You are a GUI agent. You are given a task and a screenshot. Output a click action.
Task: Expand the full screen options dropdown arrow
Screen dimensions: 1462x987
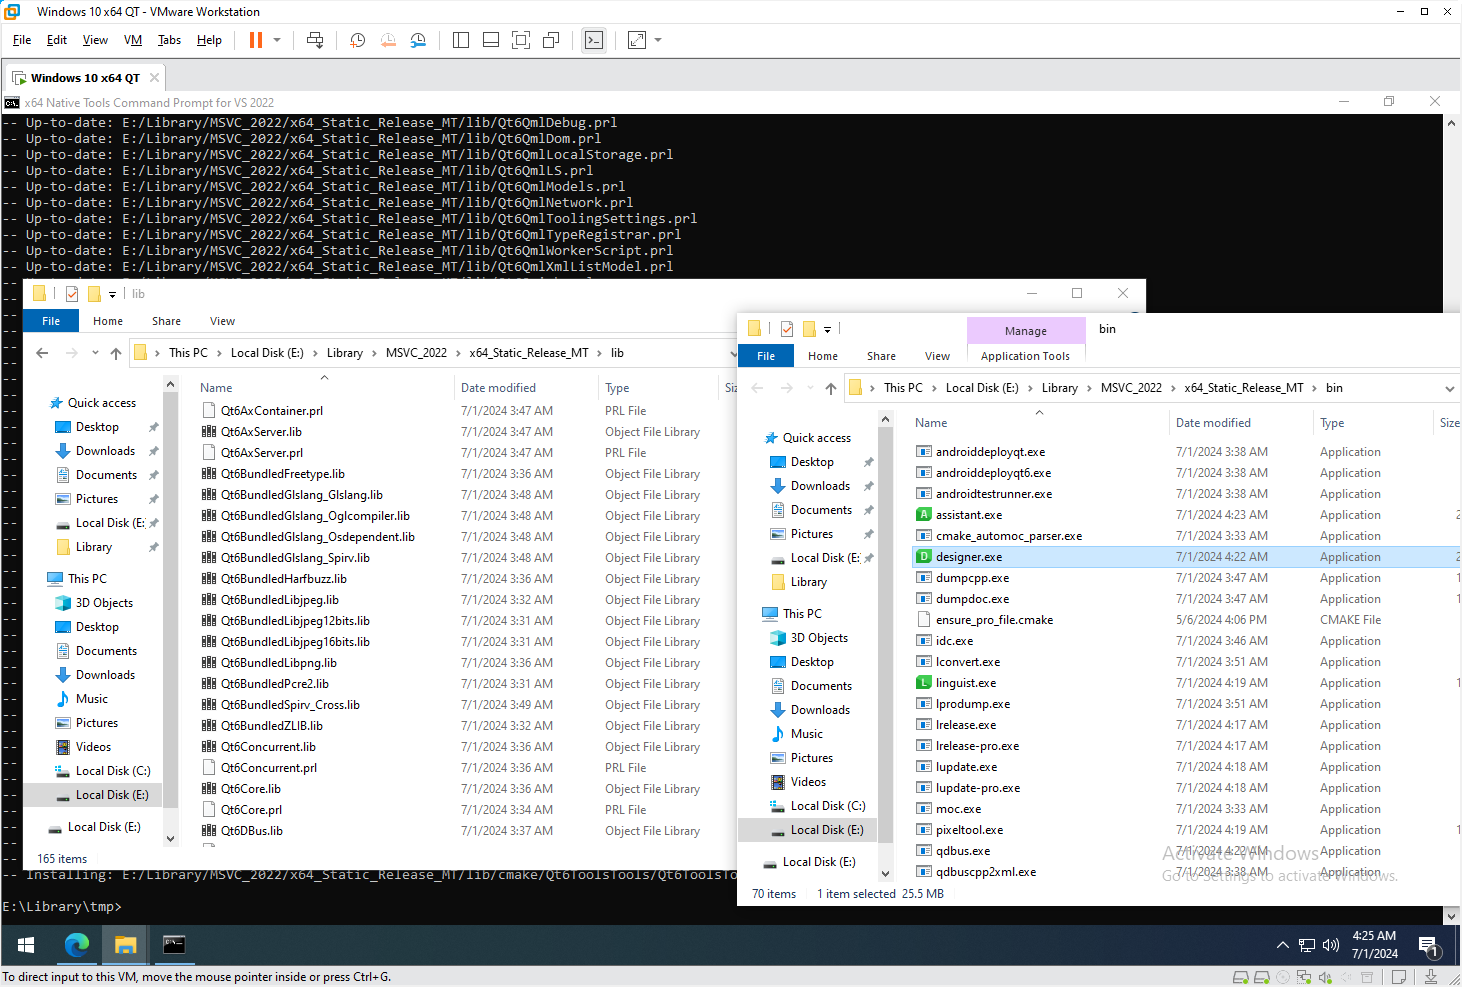coord(658,40)
